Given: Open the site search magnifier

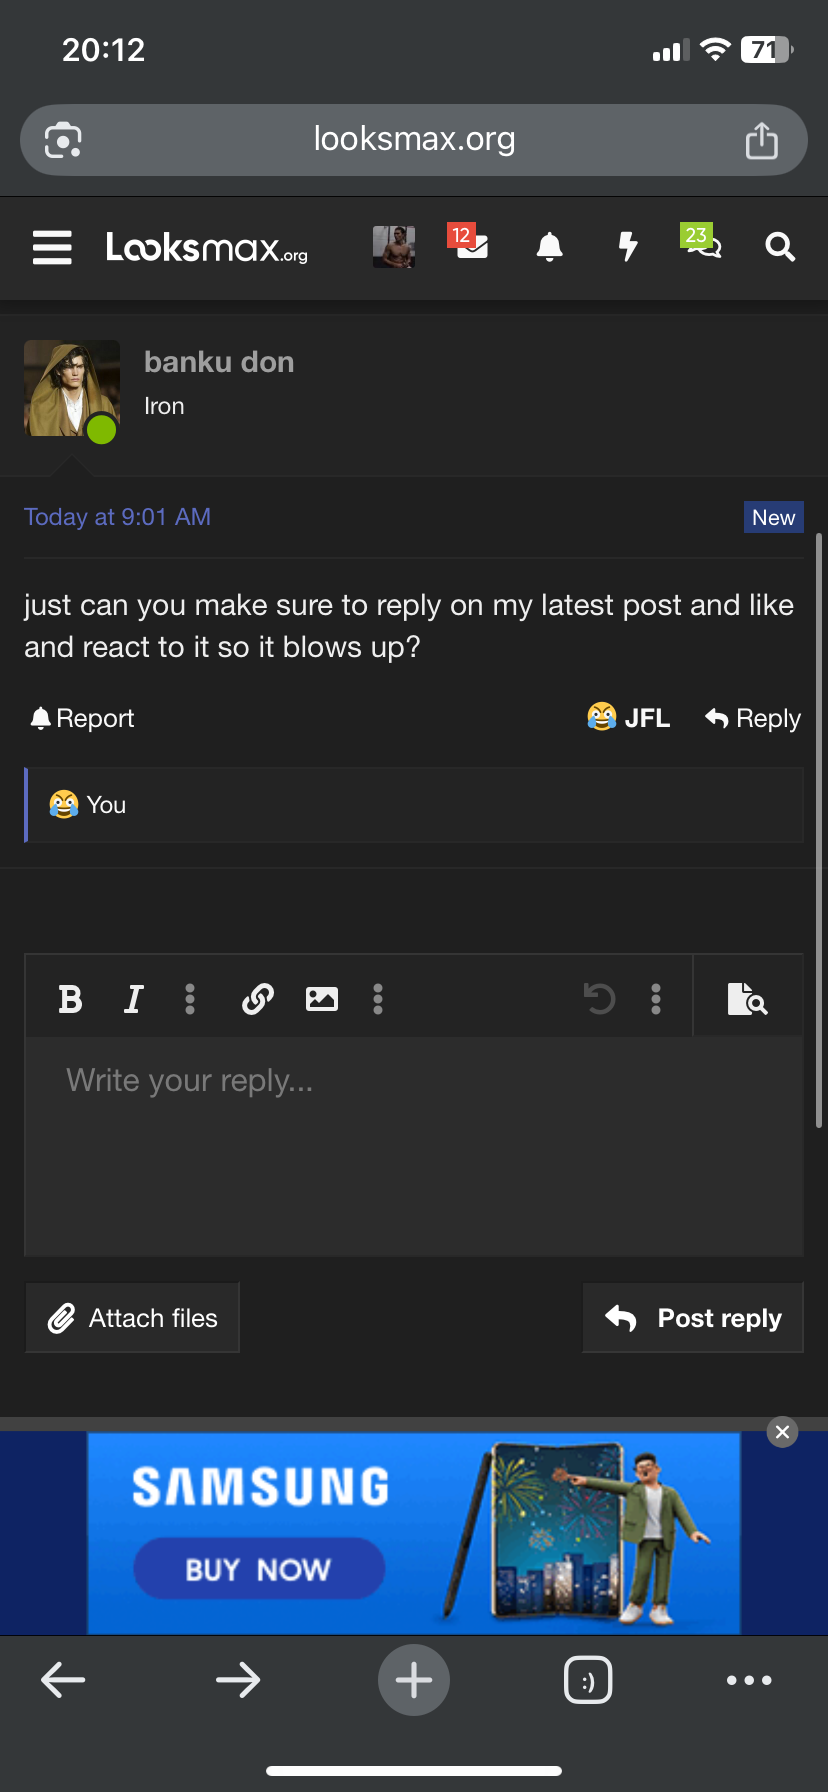Looking at the screenshot, I should [x=780, y=247].
